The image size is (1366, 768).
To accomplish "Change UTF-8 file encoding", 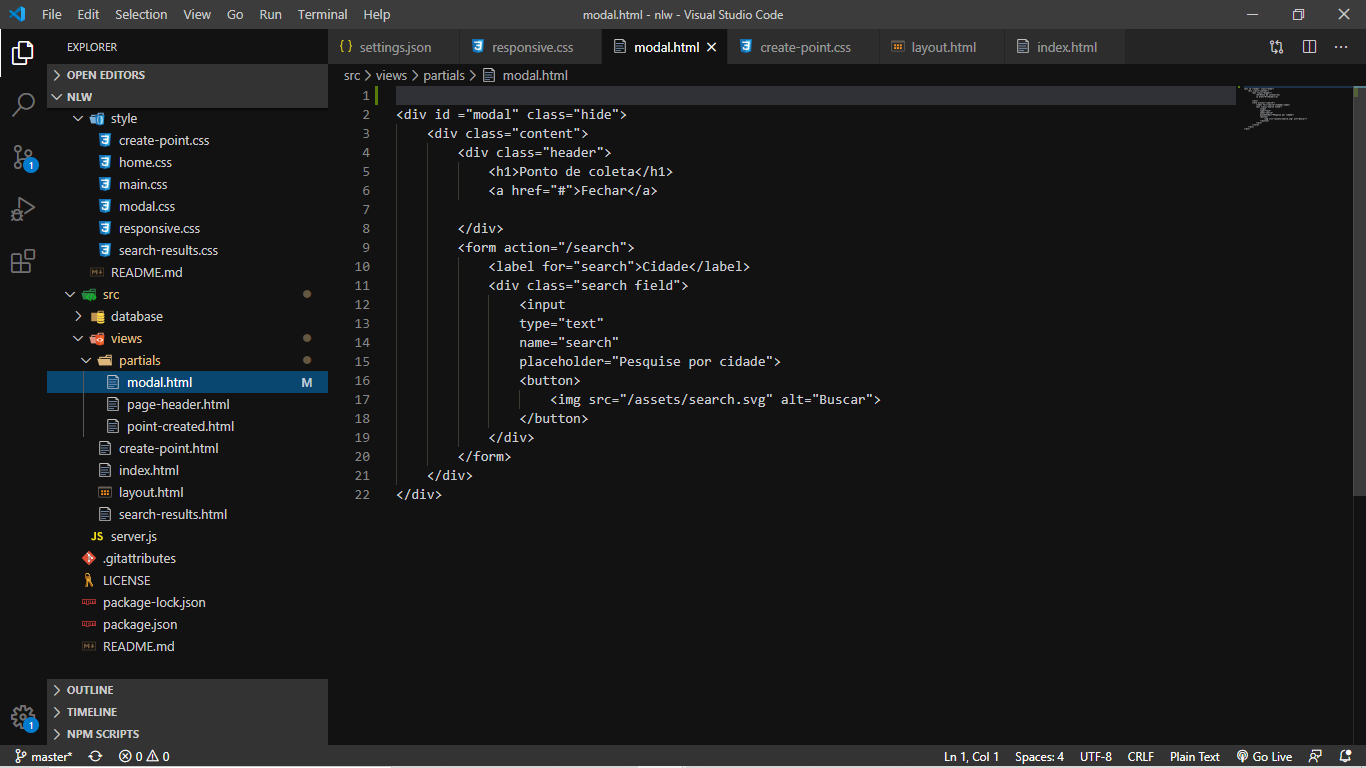I will [x=1096, y=757].
